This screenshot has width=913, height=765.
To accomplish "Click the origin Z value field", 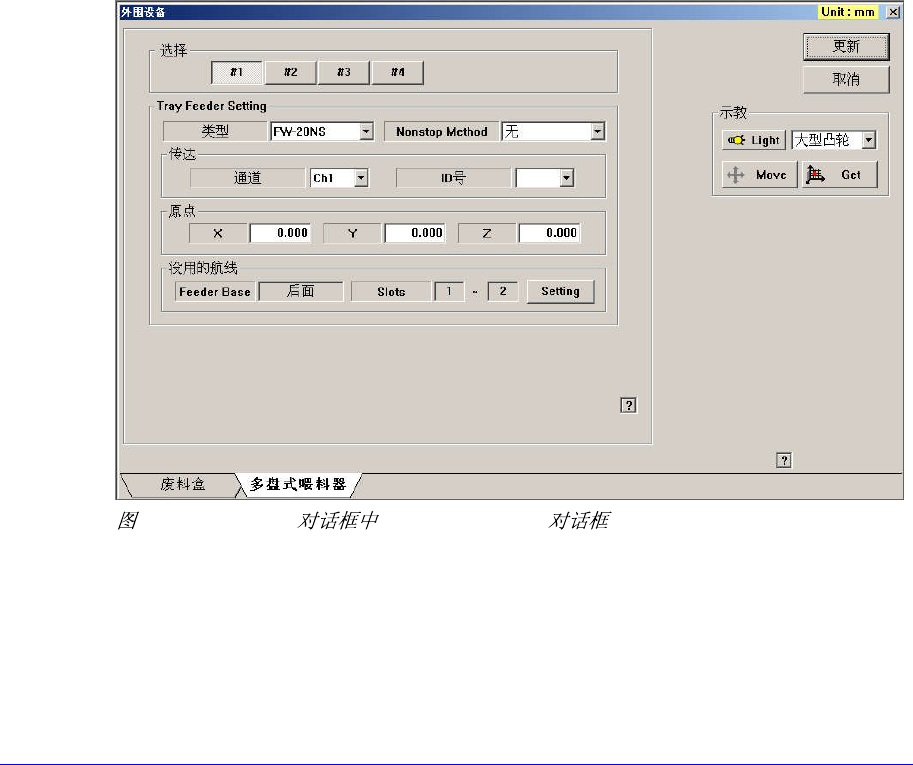I will 549,233.
